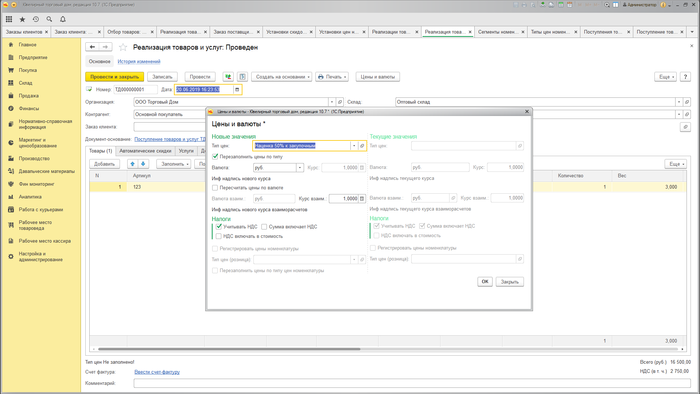
Task: Enable НДС включать в стоимость checkbox
Action: coord(219,236)
